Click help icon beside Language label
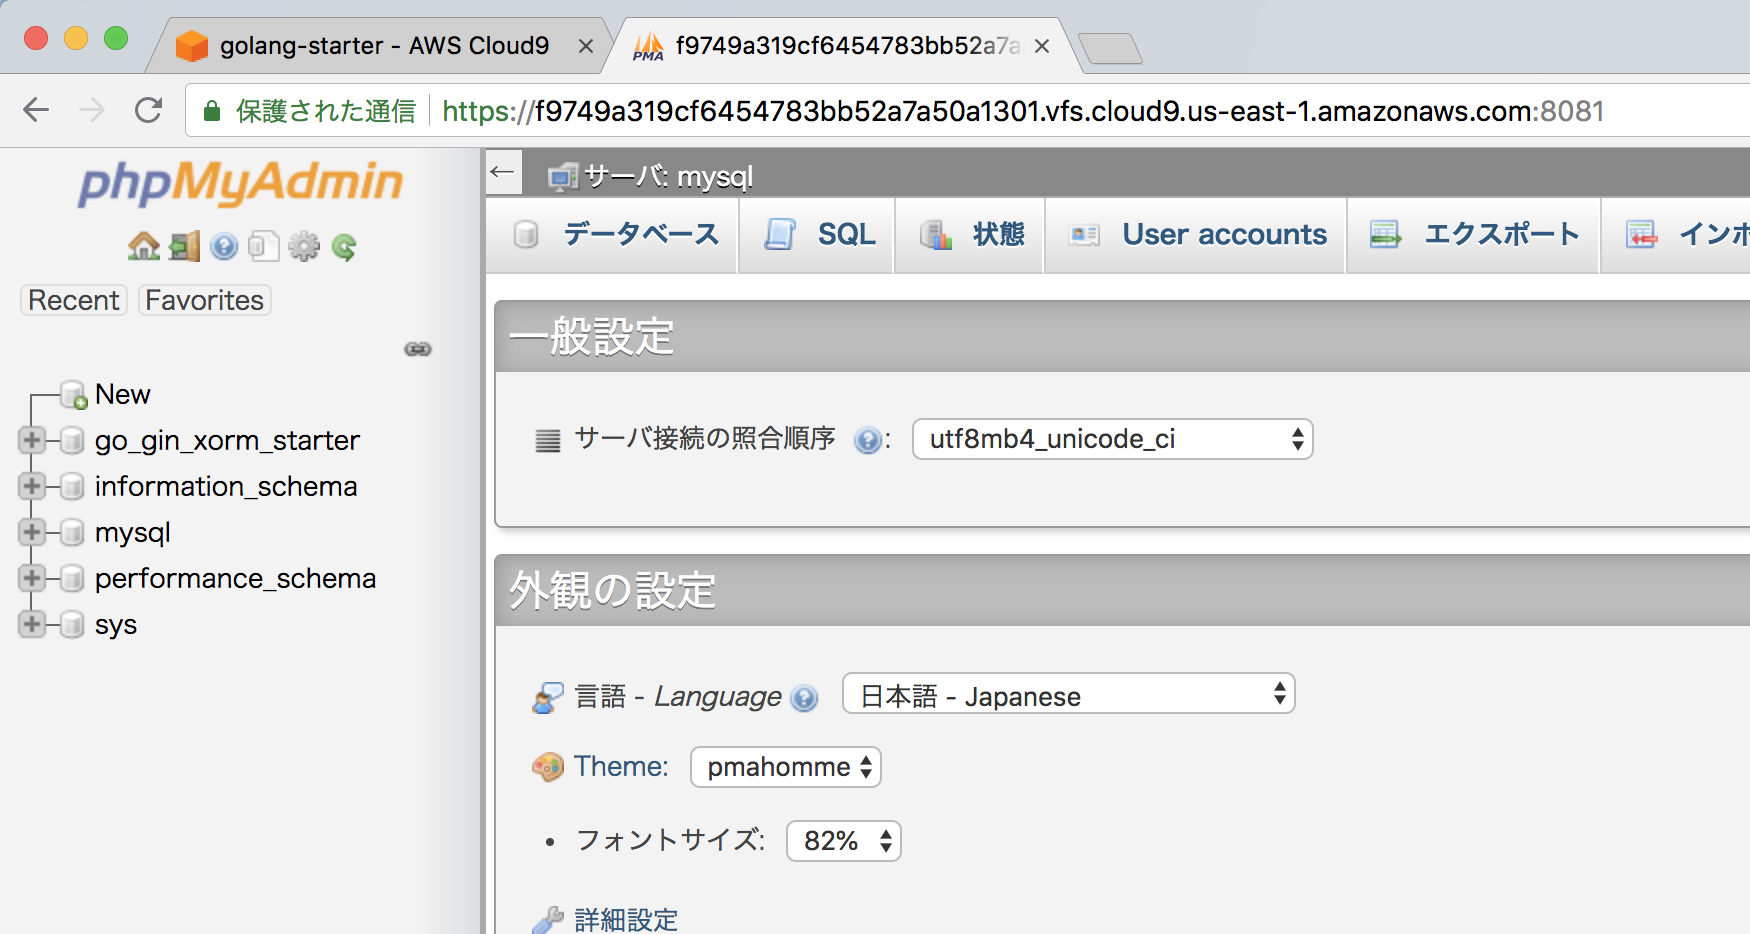This screenshot has height=934, width=1750. (804, 698)
